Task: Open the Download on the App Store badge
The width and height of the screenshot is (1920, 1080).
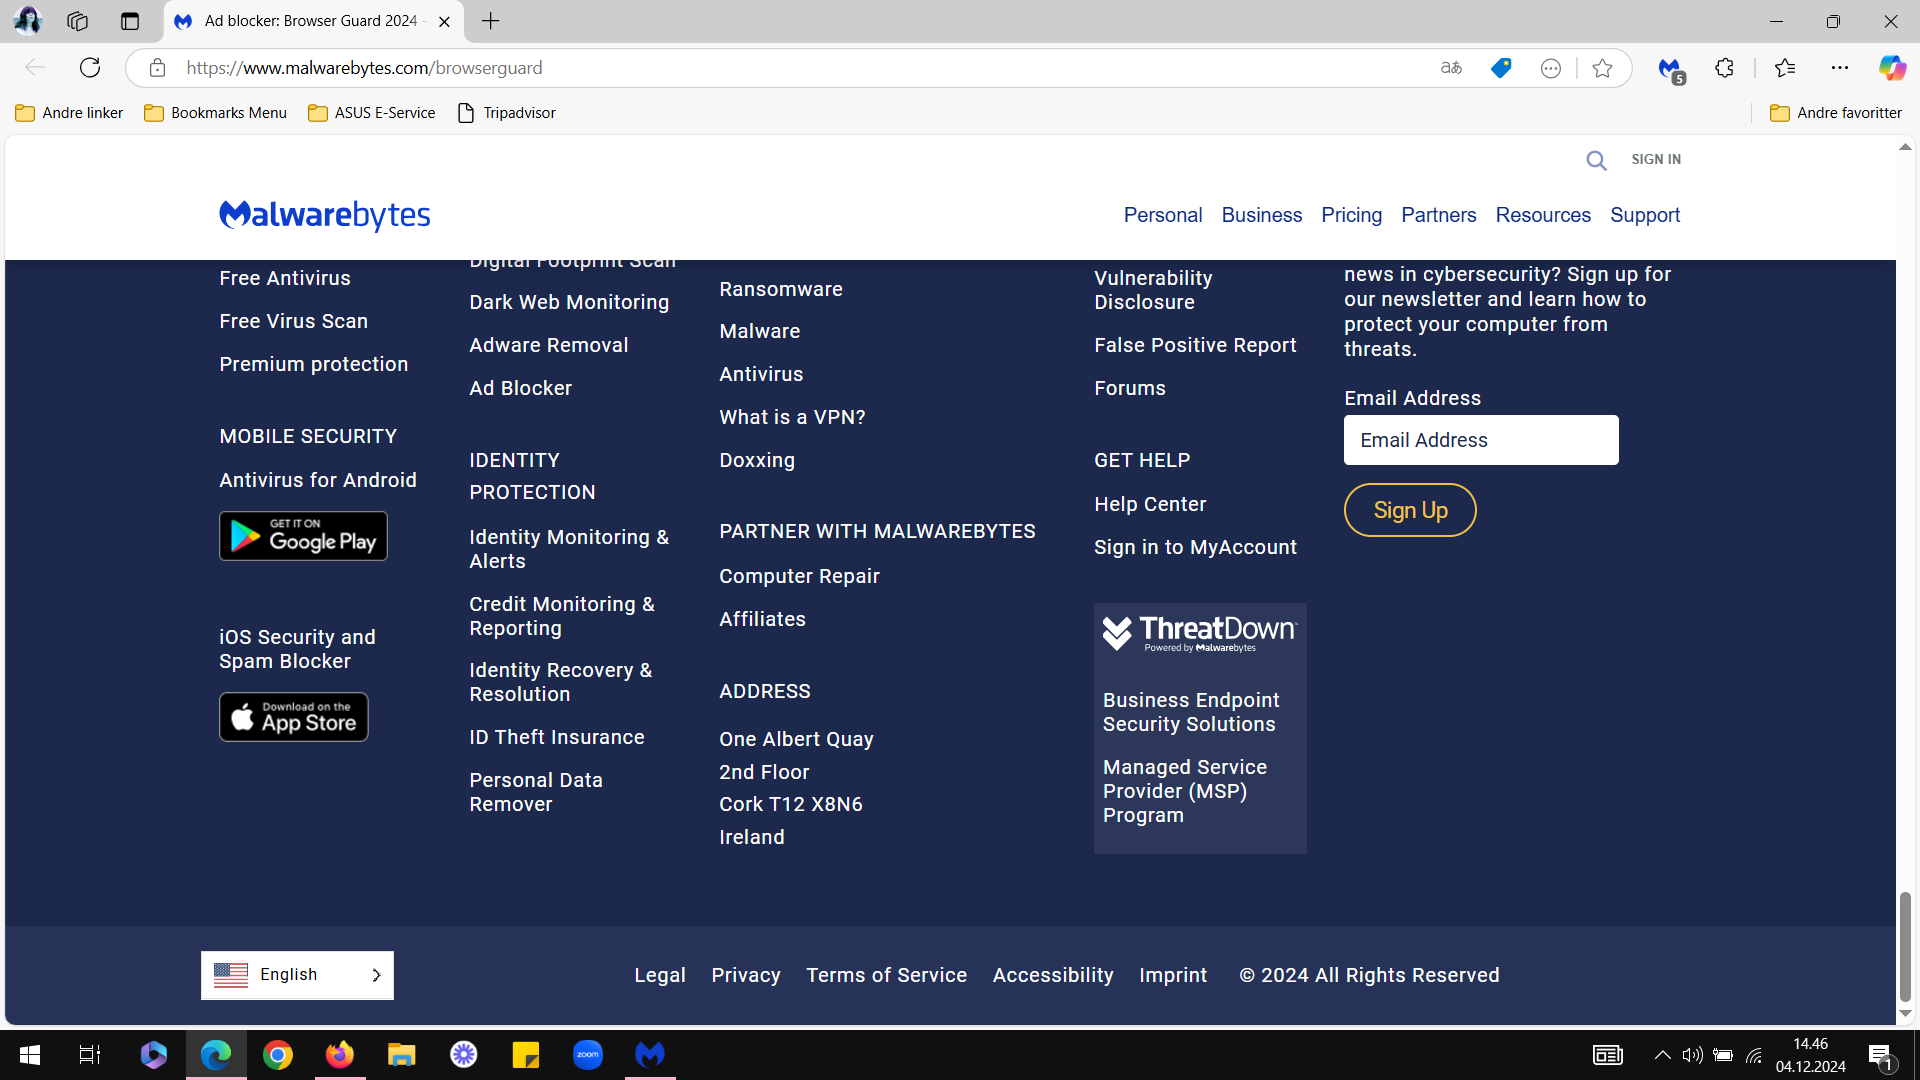Action: pyautogui.click(x=294, y=717)
